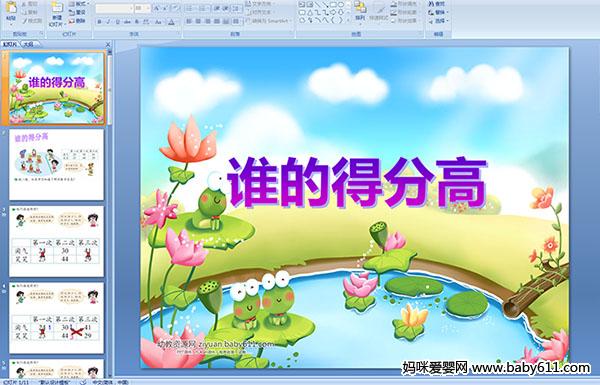This screenshot has height=385, width=600.
Task: Click the Paste clipboard icon
Action: [11, 8]
